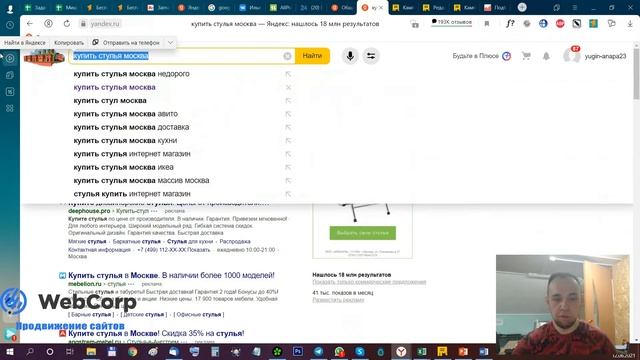The image size is (640, 360).
Task: Open Детские стулья sublink
Action: (x=144, y=315)
